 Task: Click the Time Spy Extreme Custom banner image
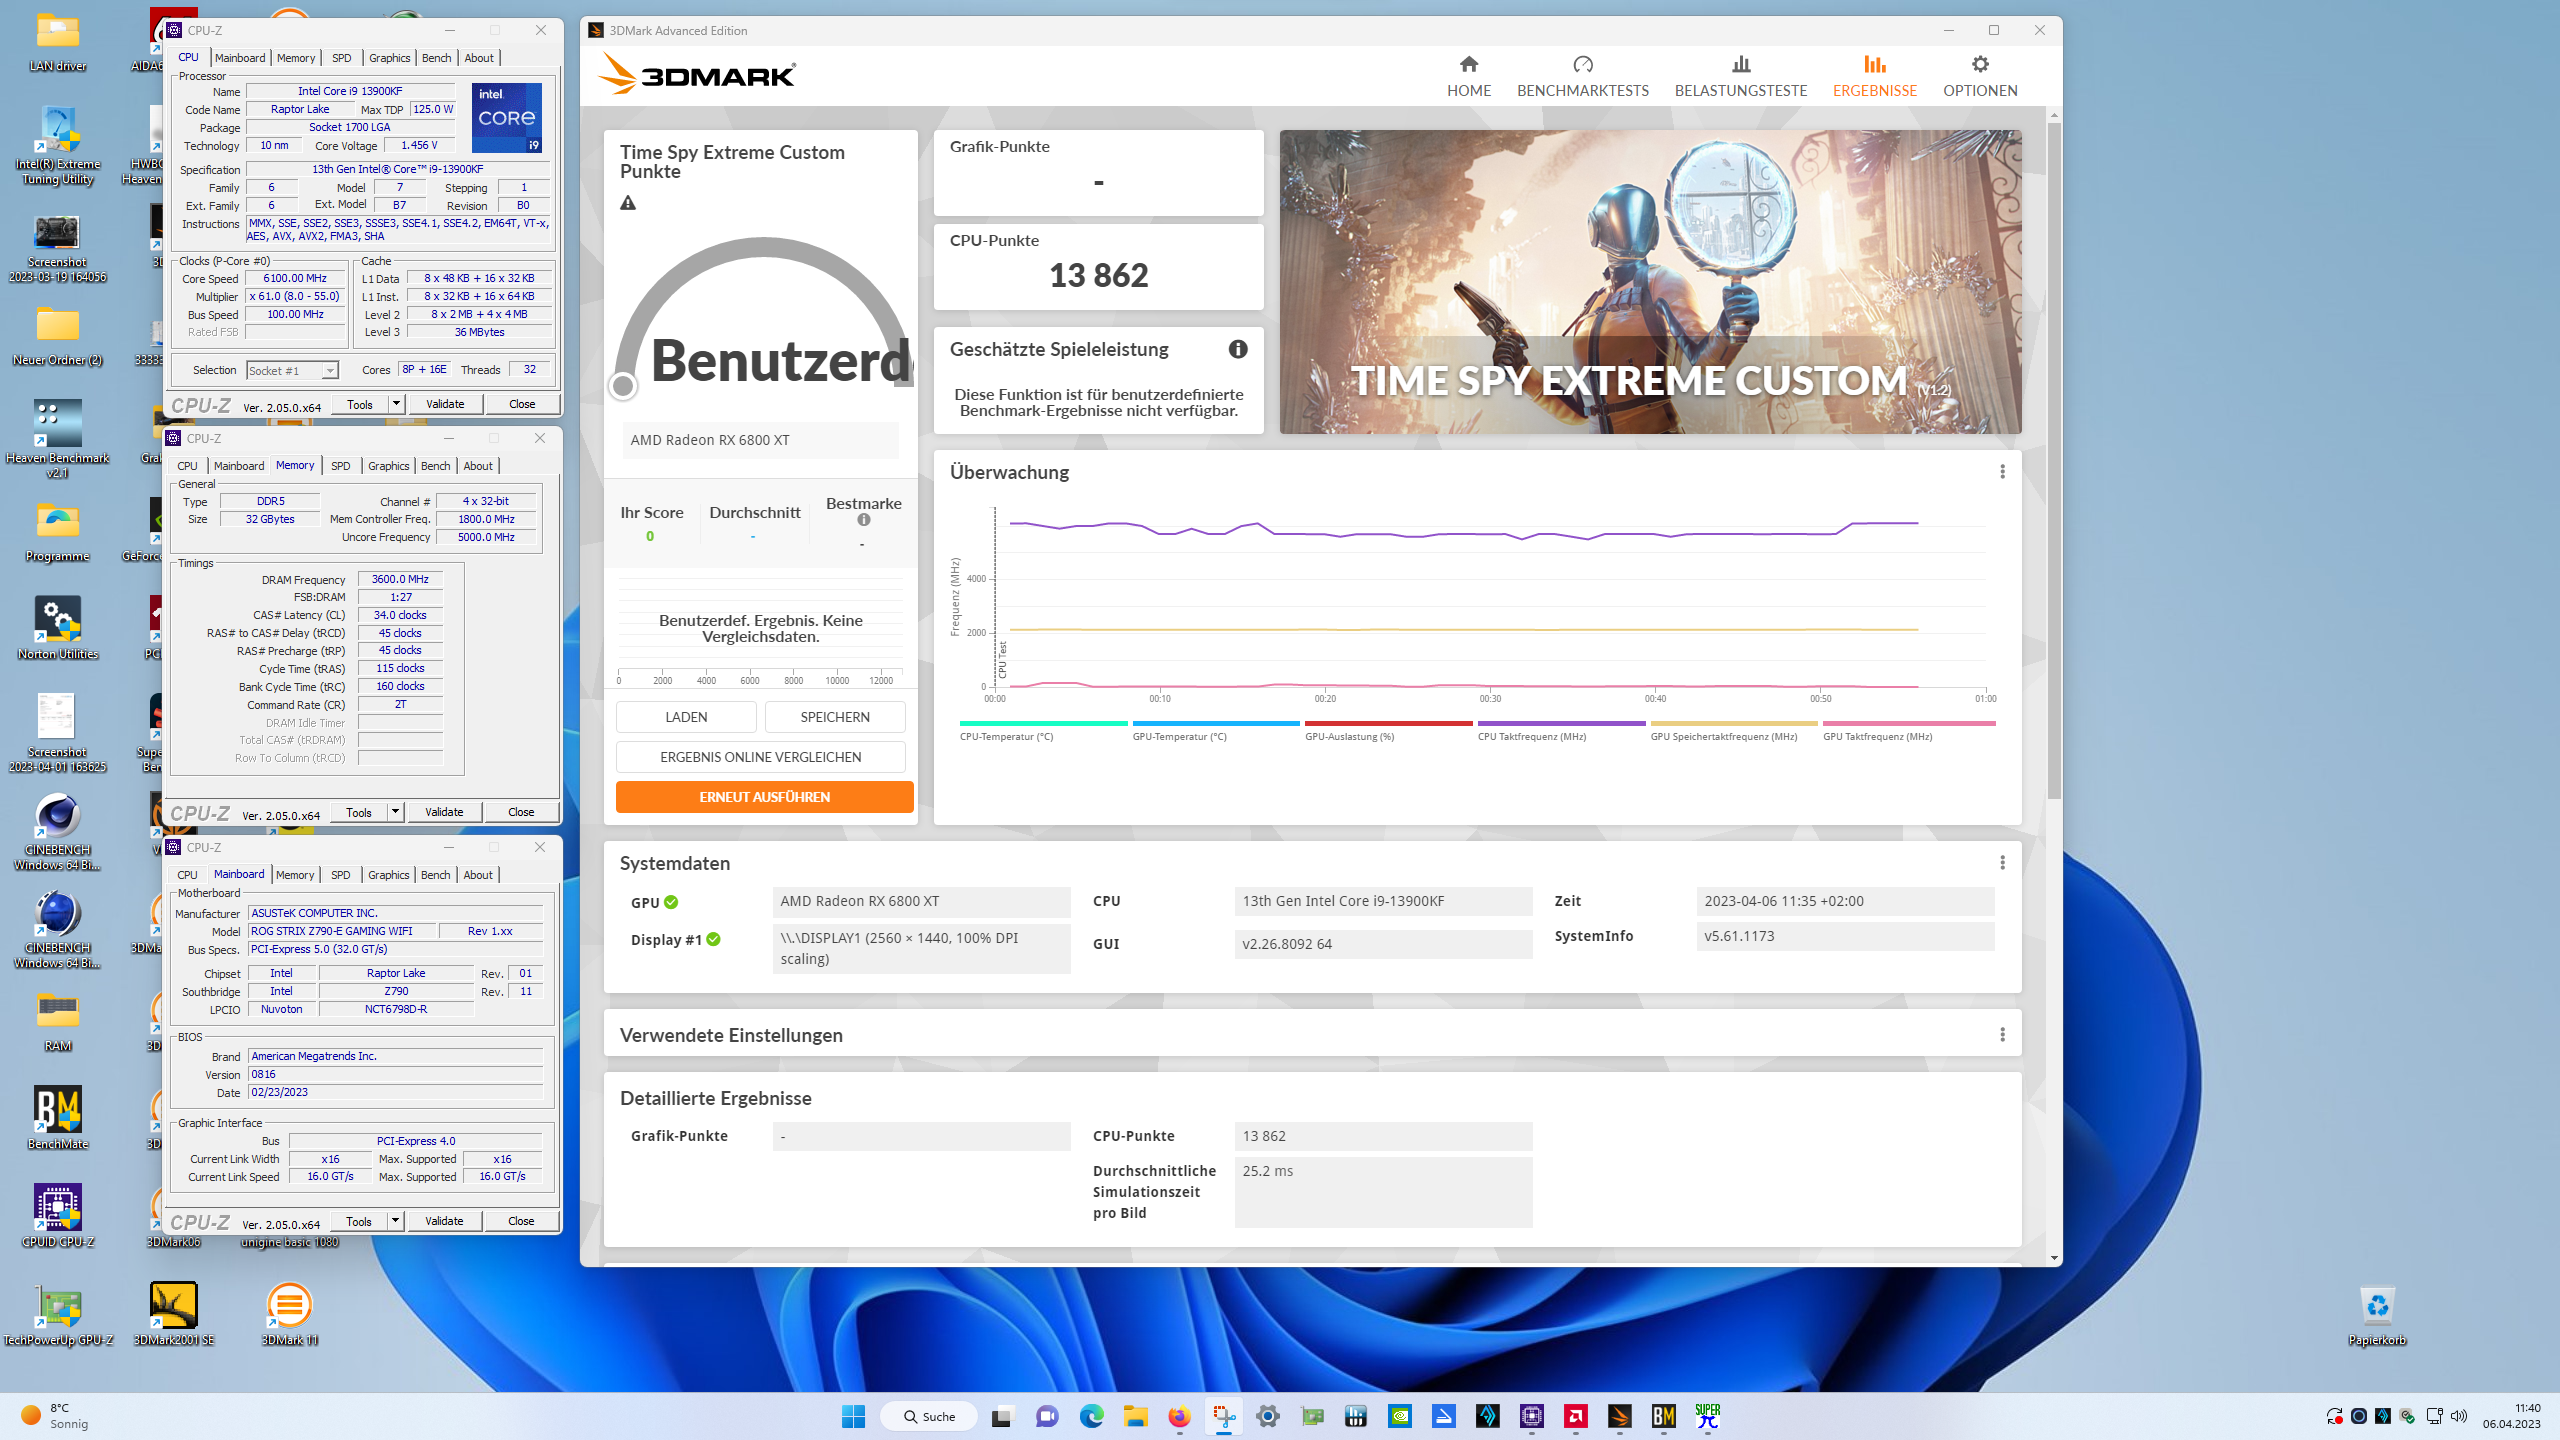tap(1650, 282)
